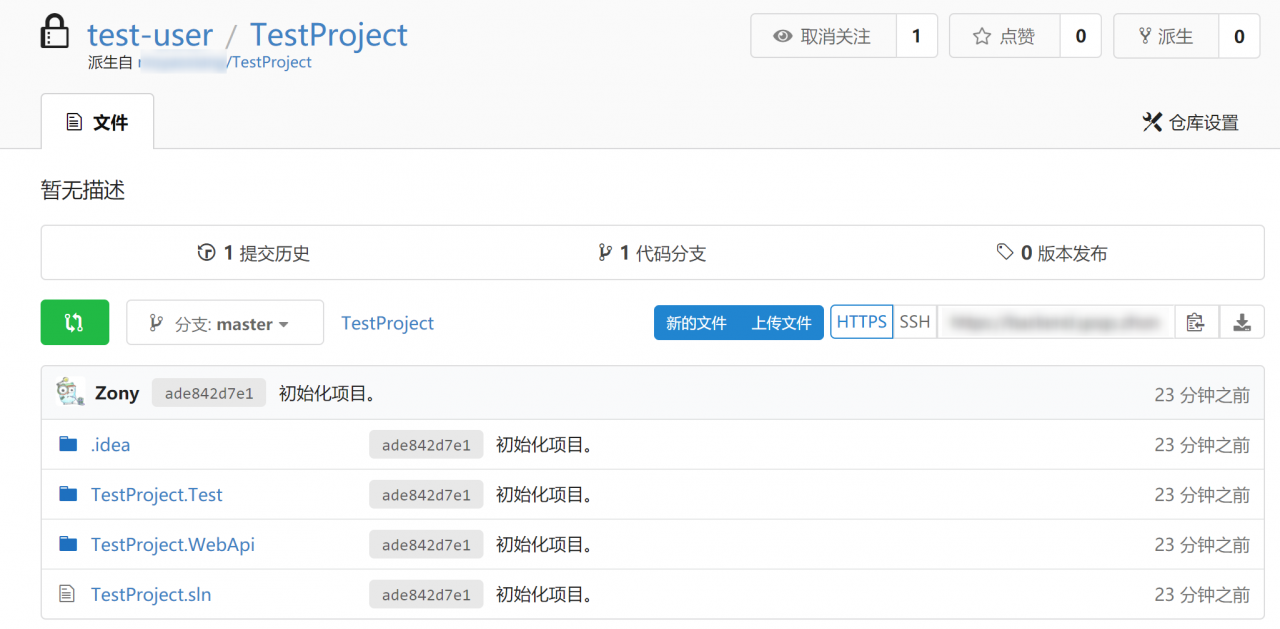Select the HTTPS clone option
The width and height of the screenshot is (1280, 629).
click(862, 322)
